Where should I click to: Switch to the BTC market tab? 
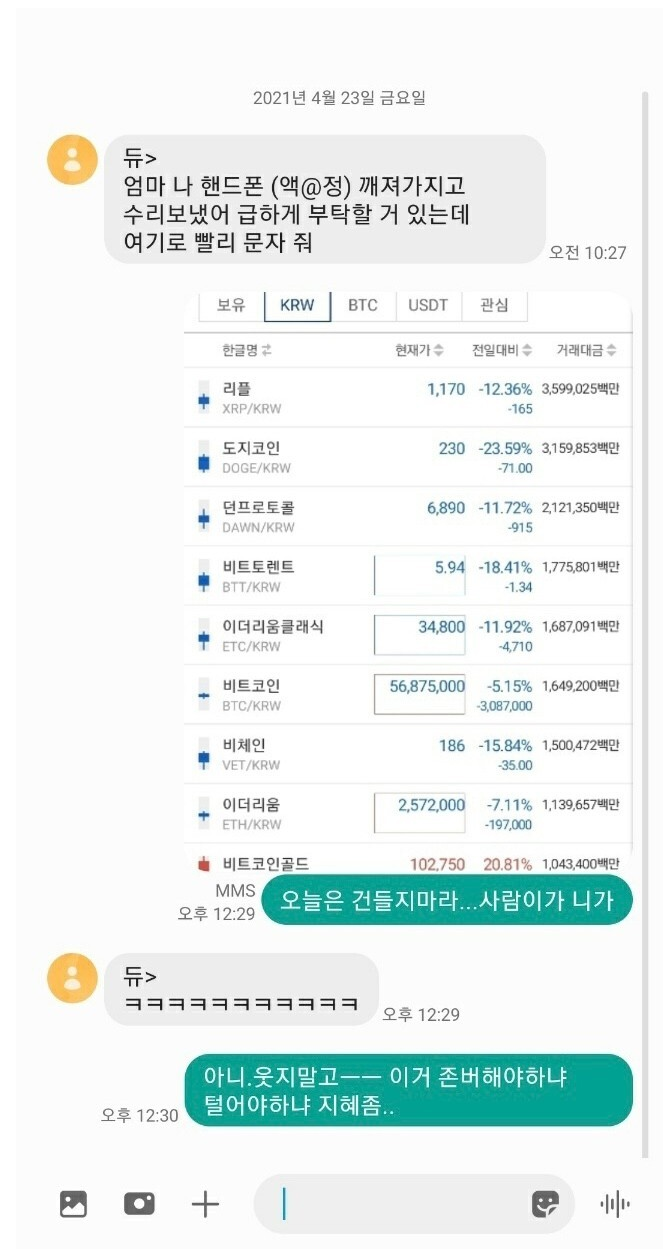click(362, 305)
